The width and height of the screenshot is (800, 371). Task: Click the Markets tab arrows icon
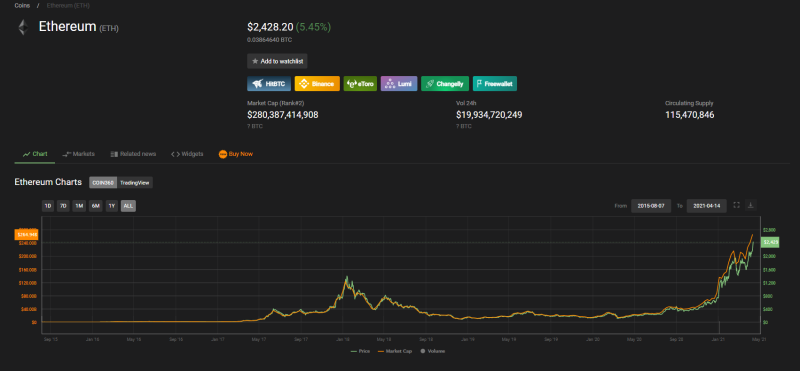(66, 154)
